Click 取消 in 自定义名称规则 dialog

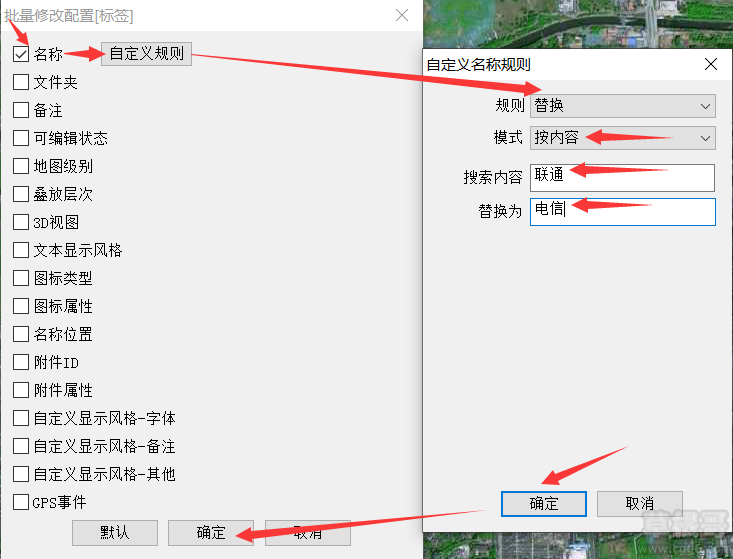(x=640, y=504)
